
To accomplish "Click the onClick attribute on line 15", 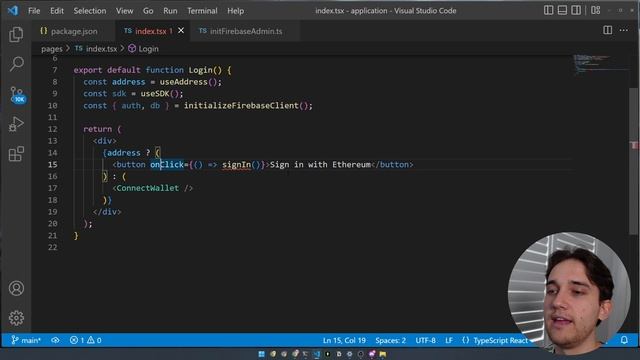I will pos(167,164).
